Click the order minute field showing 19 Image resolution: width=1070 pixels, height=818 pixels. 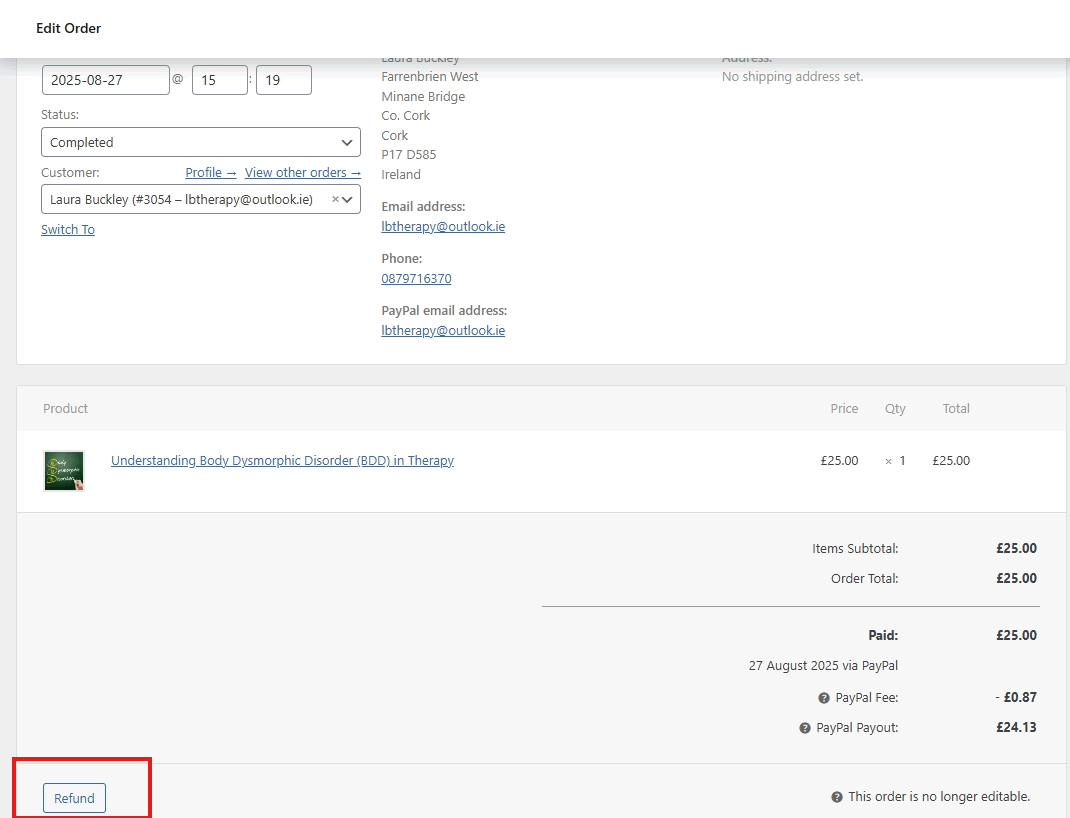click(x=284, y=80)
